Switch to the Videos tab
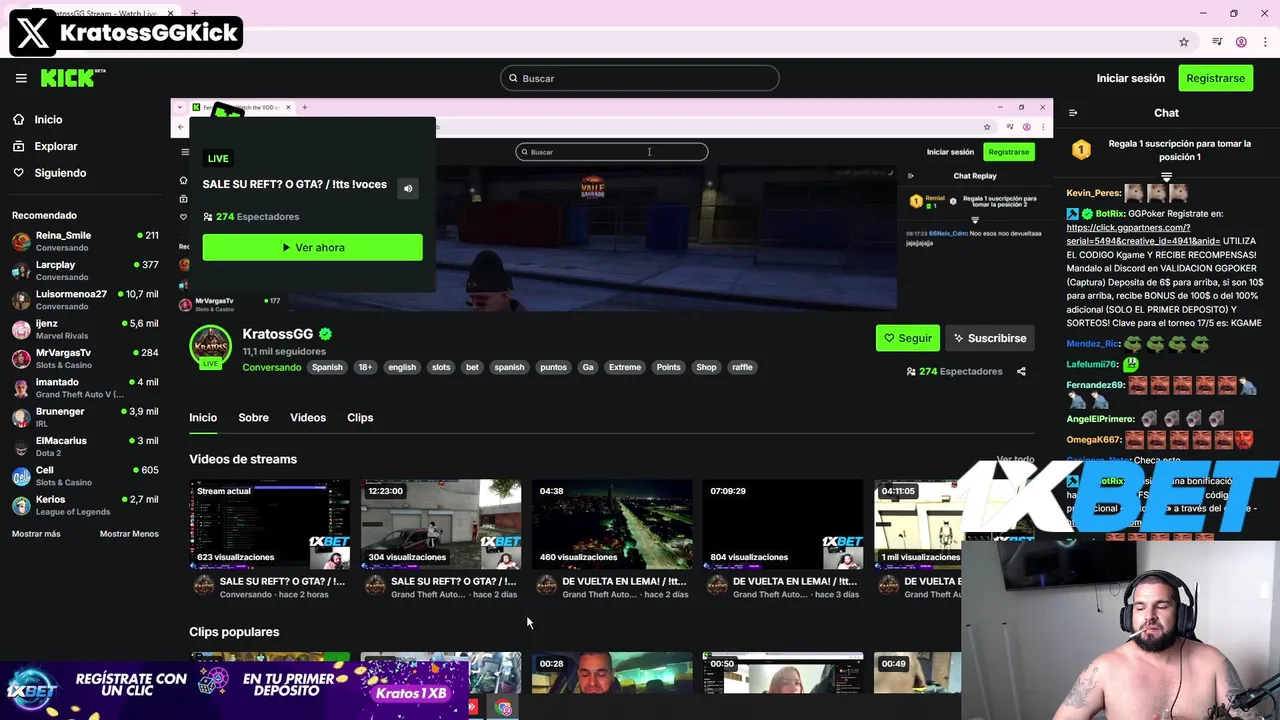The image size is (1280, 720). [x=308, y=418]
